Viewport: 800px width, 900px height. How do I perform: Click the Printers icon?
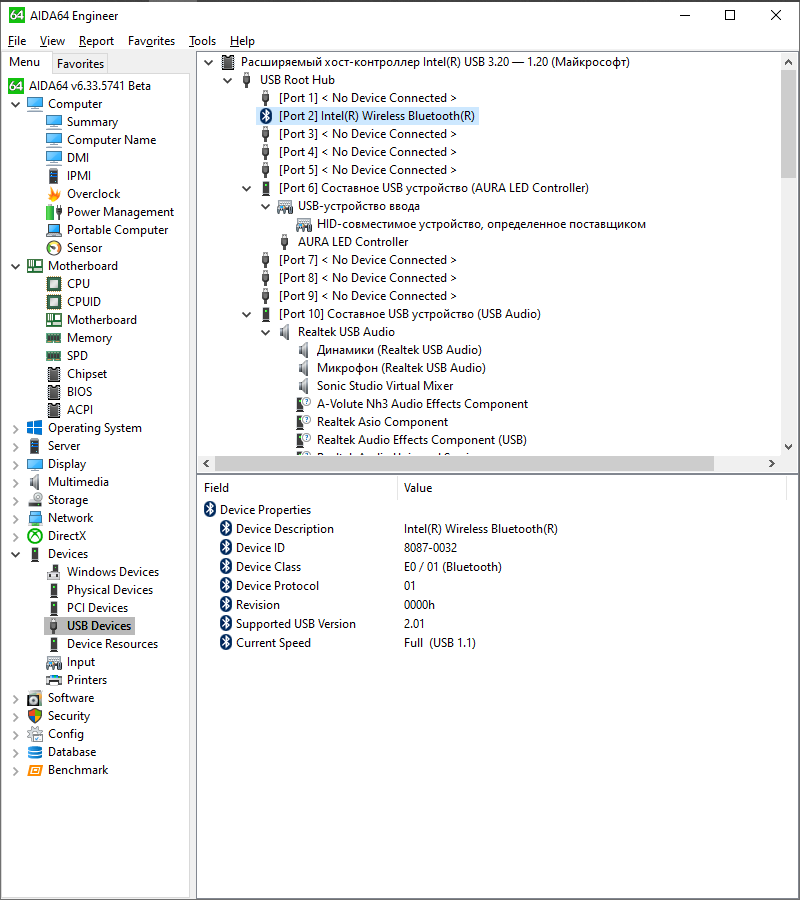click(54, 680)
